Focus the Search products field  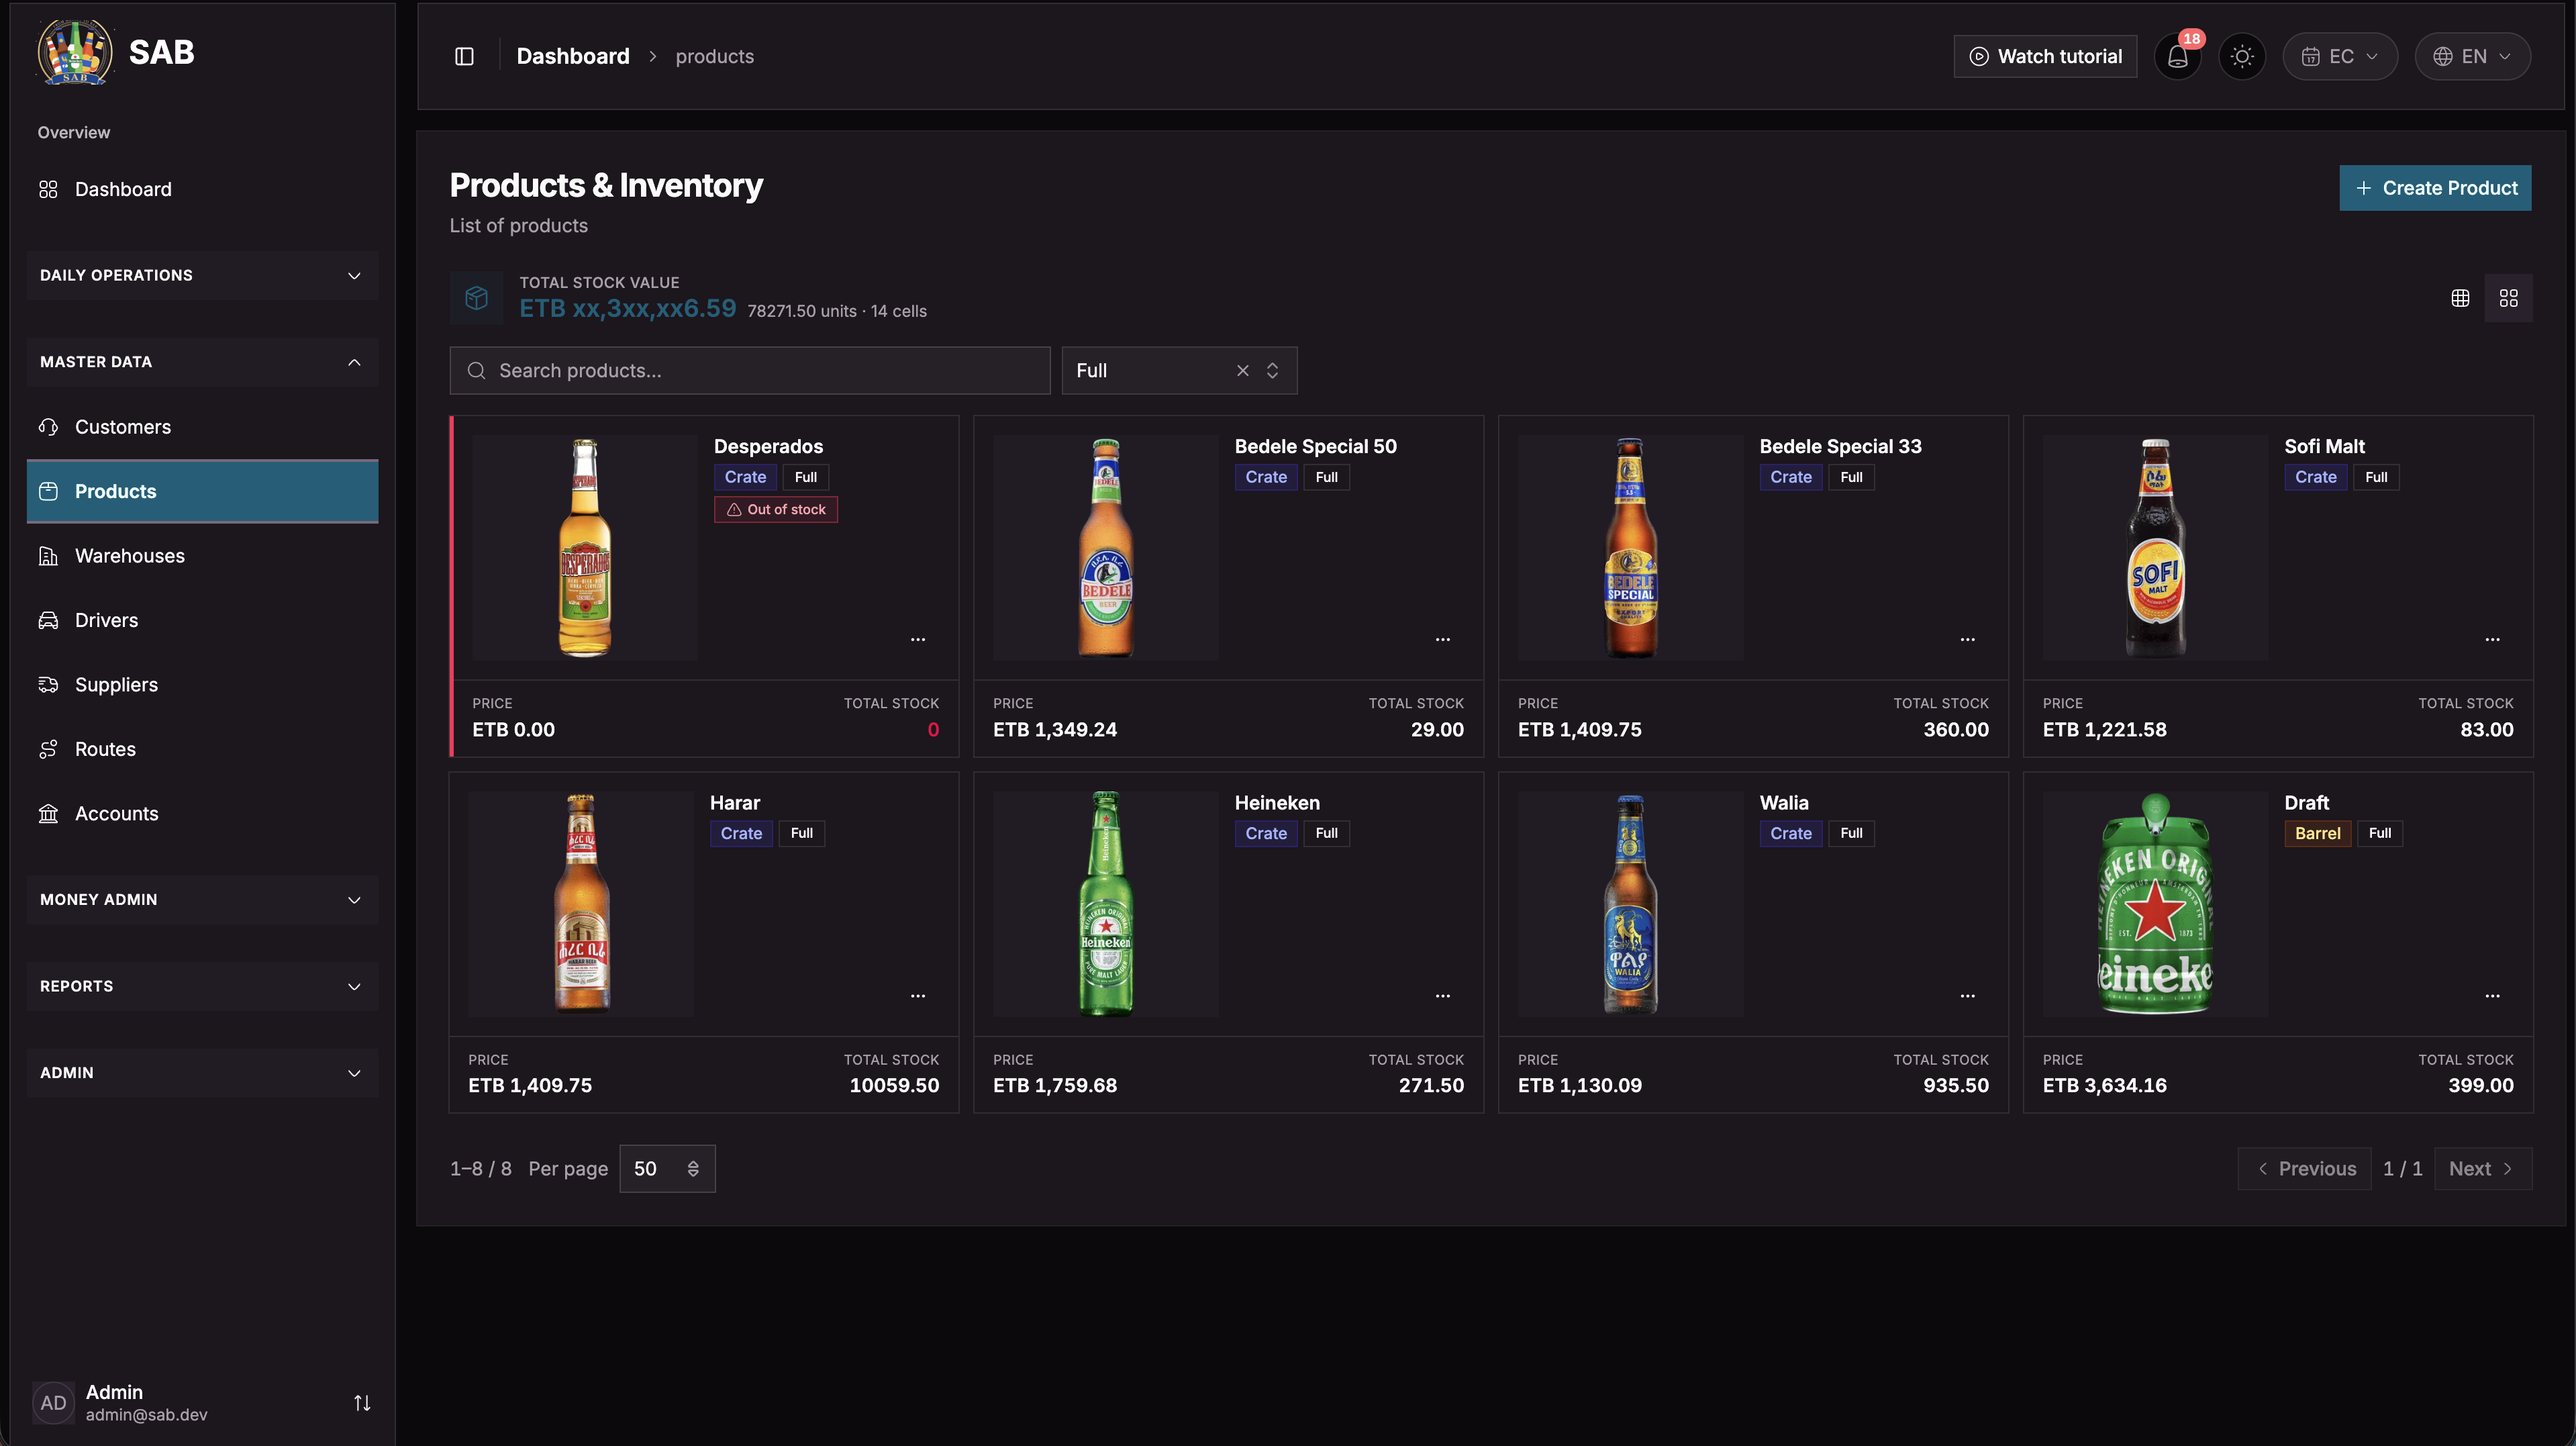[750, 370]
